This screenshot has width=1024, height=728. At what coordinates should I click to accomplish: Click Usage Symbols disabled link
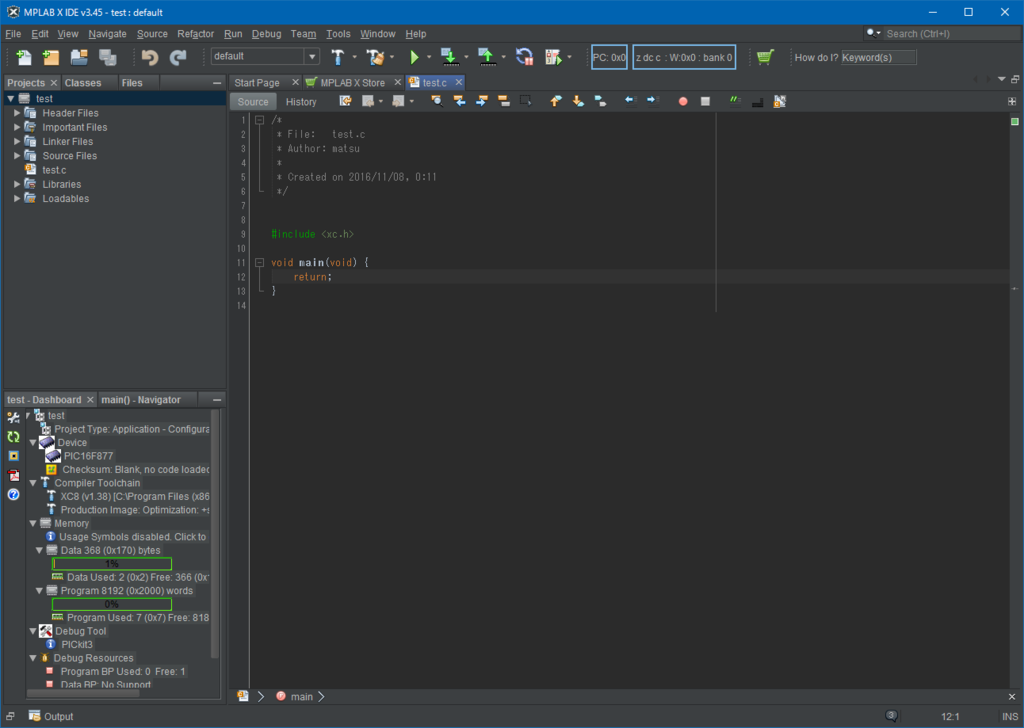point(133,537)
